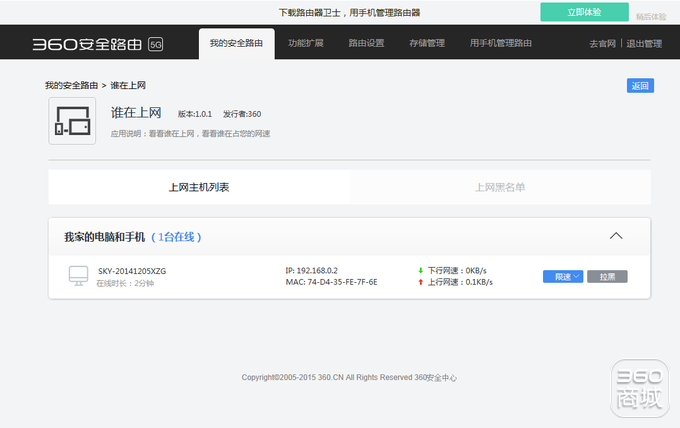Click the 在线时长：2分钟 text
This screenshot has height=428, width=680.
click(125, 283)
